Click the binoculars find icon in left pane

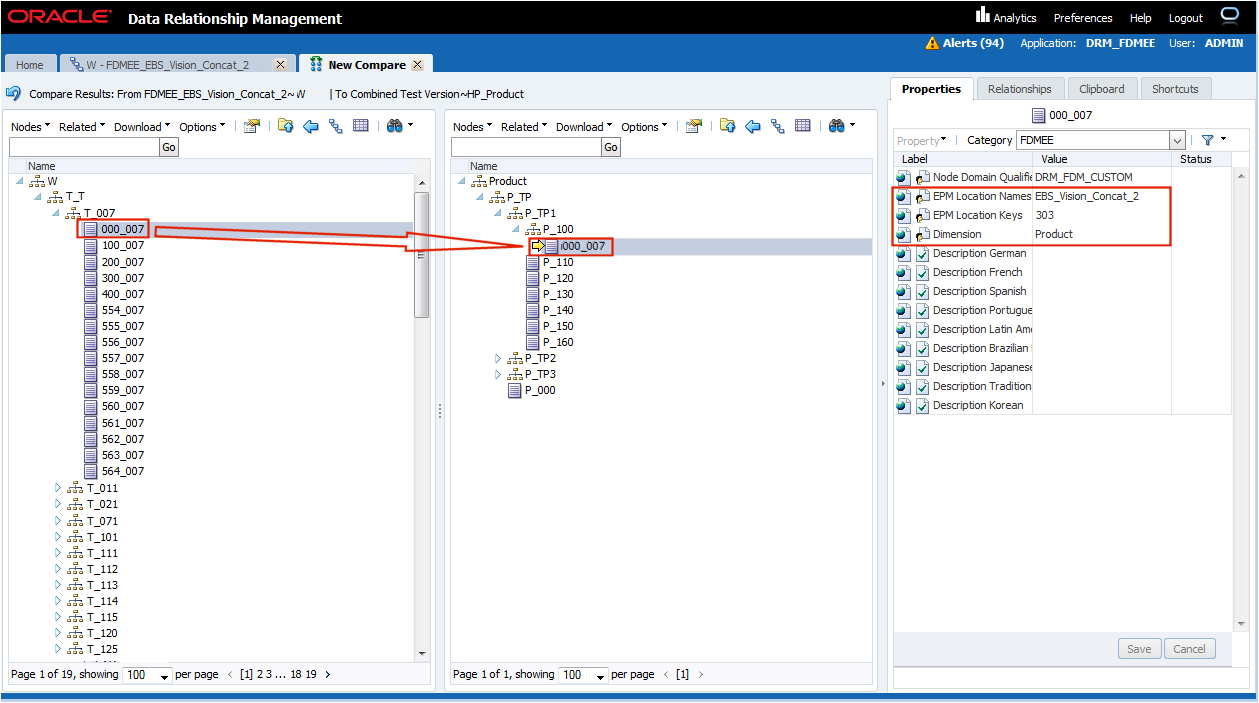(x=394, y=126)
